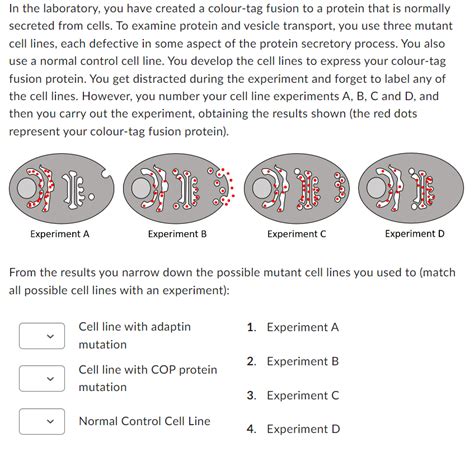The height and width of the screenshot is (452, 474).
Task: Click the Experiment A cell diagram
Action: coord(62,188)
